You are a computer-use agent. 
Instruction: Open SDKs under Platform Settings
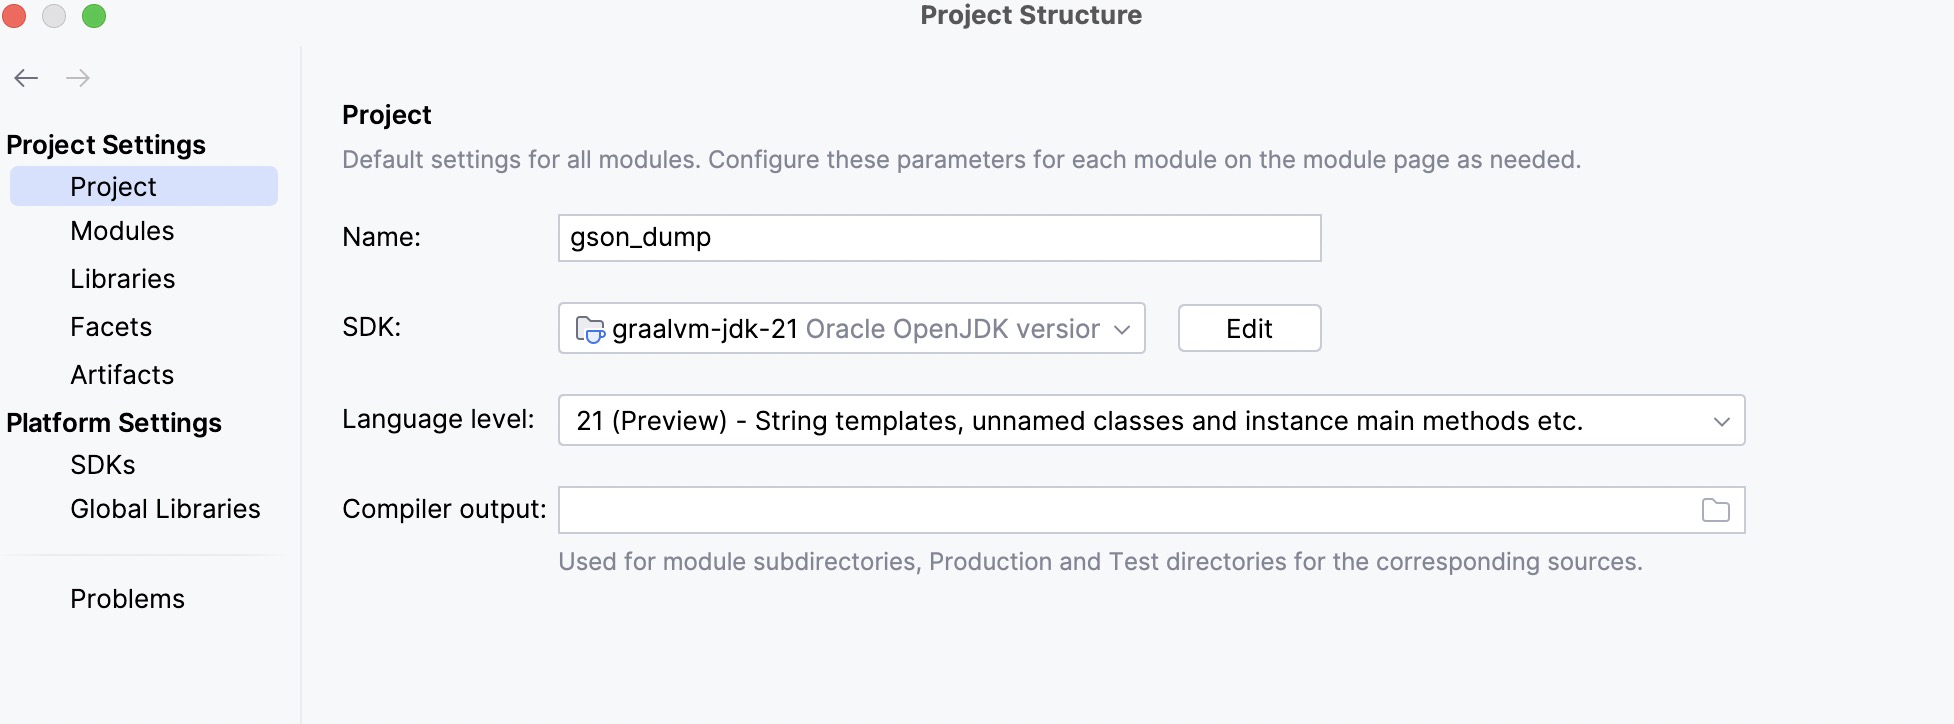tap(102, 465)
